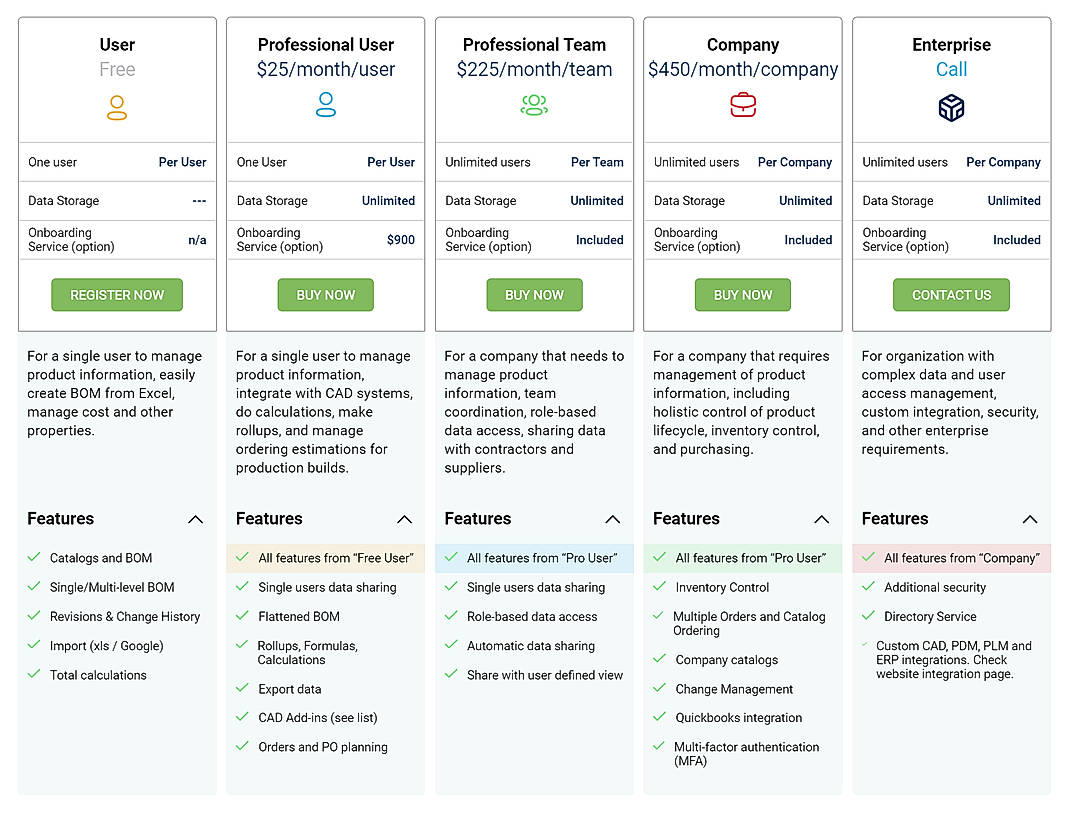
Task: Click the checkmark beside Inventory Control
Action: pyautogui.click(x=660, y=588)
